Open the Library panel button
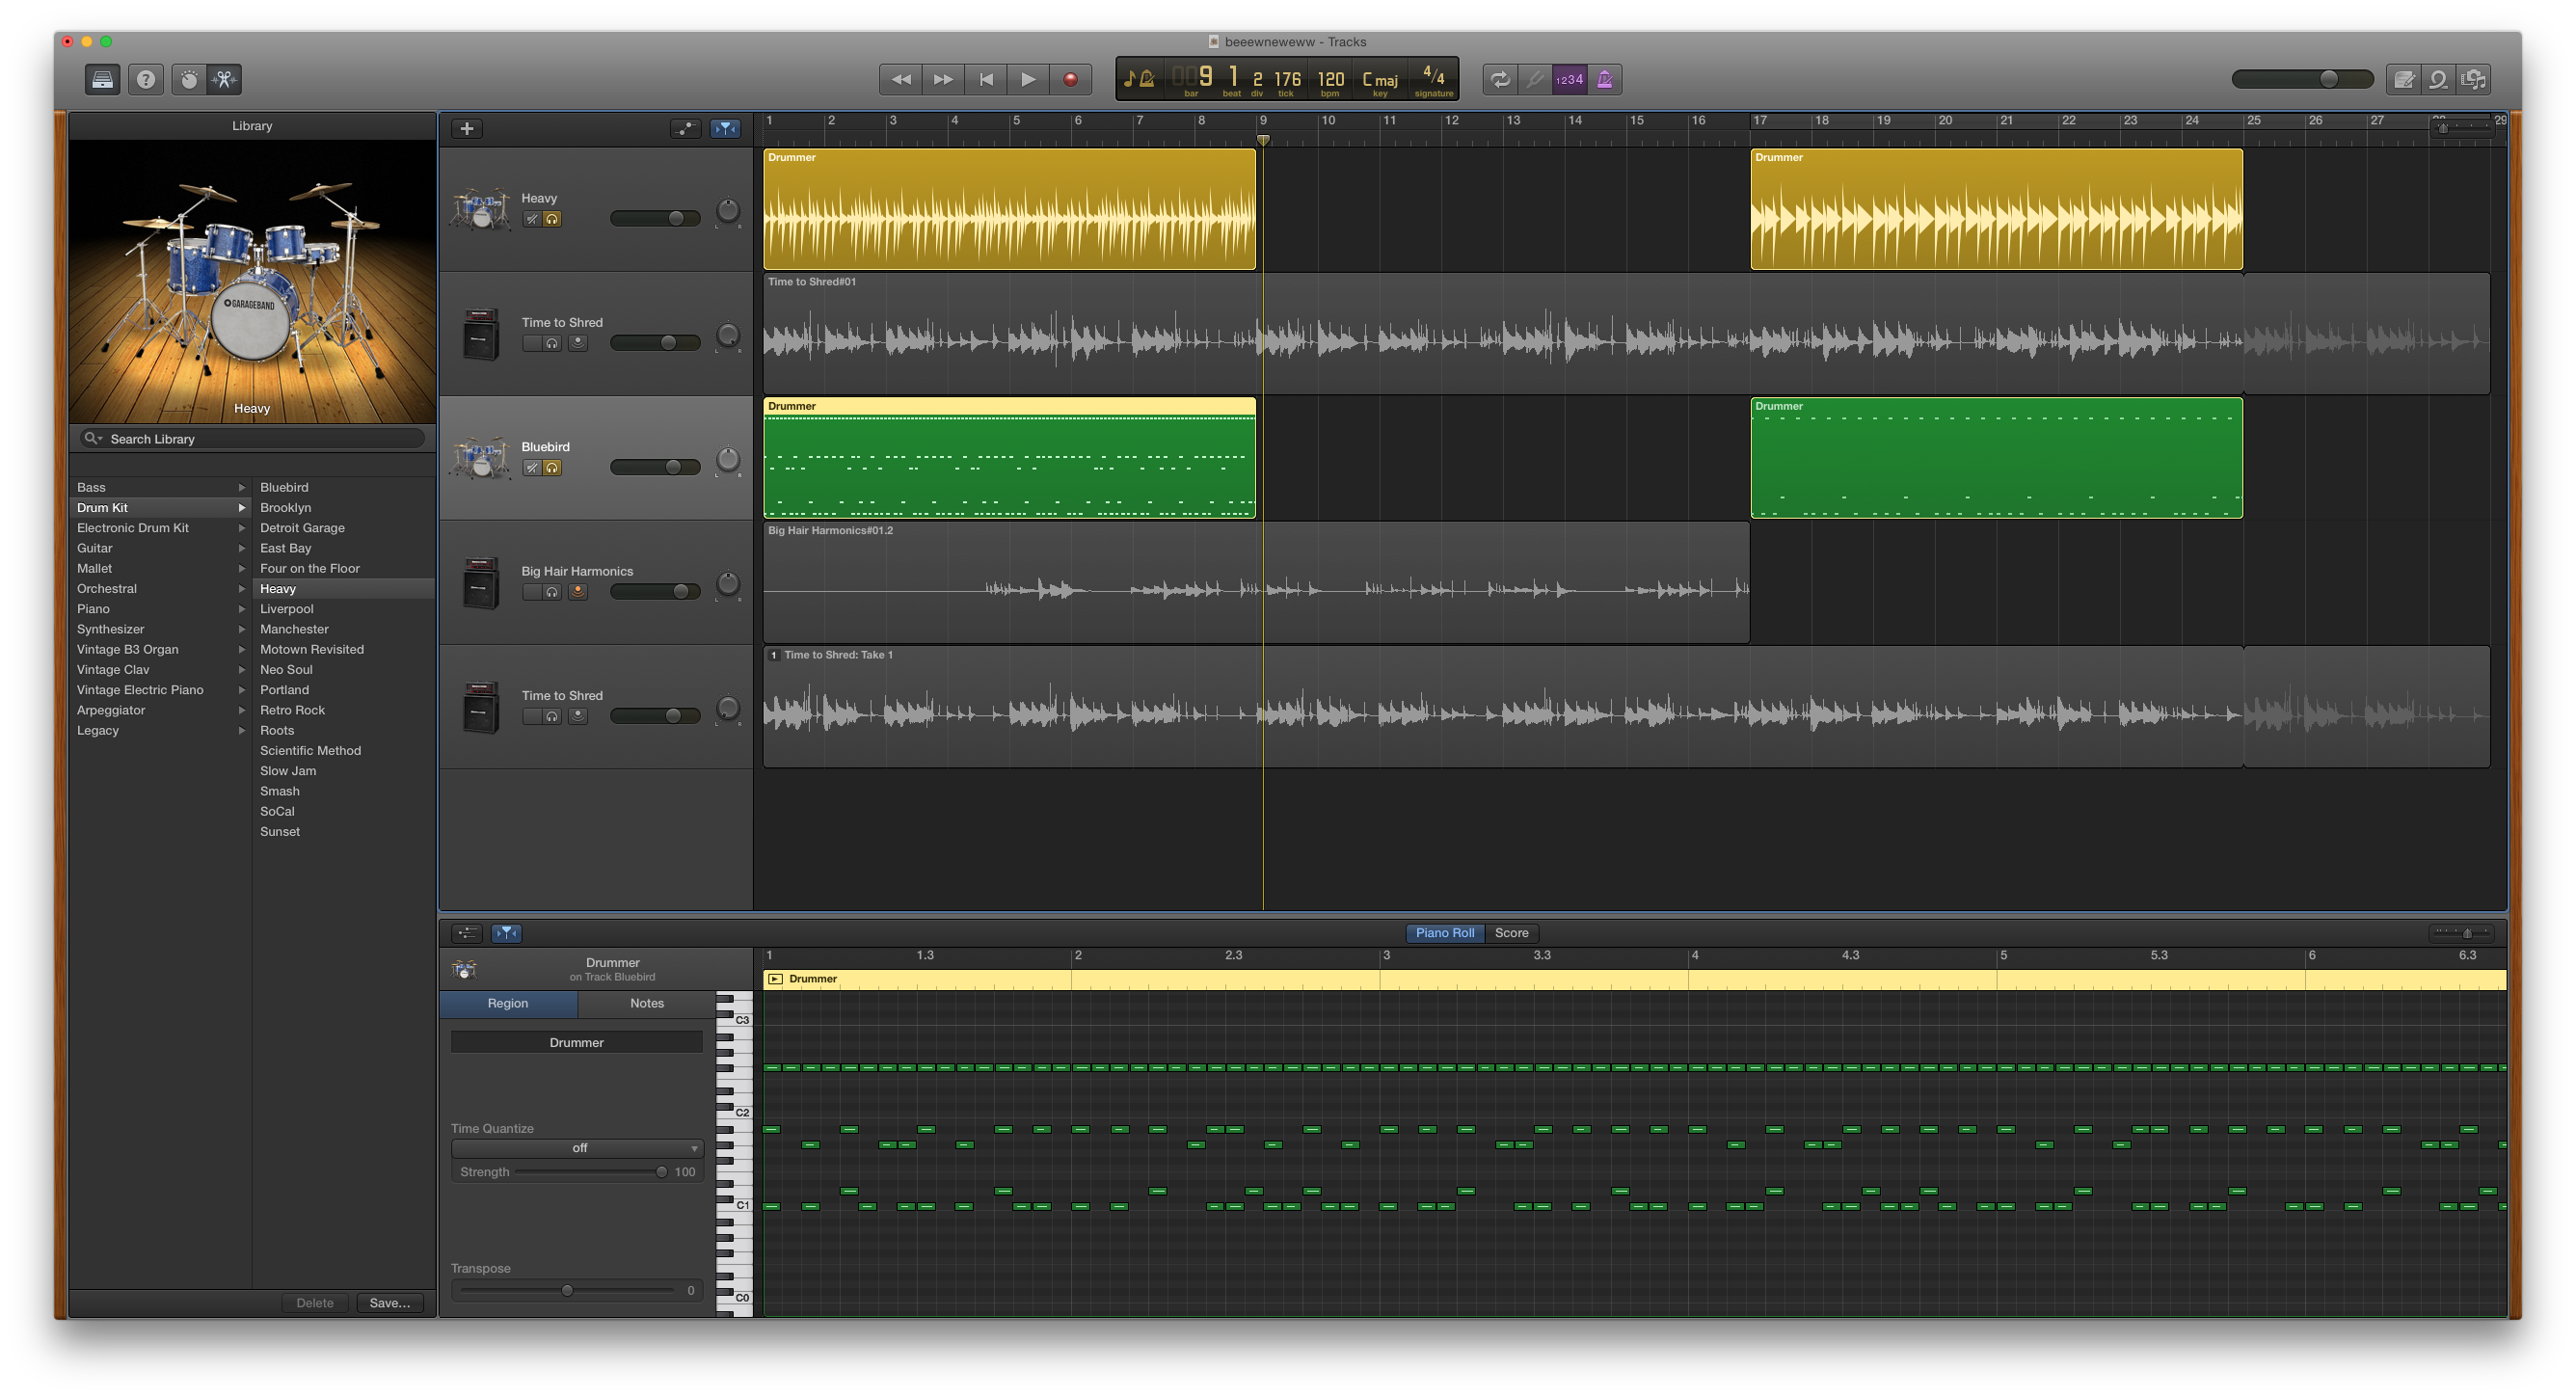Viewport: 2576px width, 1397px height. [x=102, y=80]
